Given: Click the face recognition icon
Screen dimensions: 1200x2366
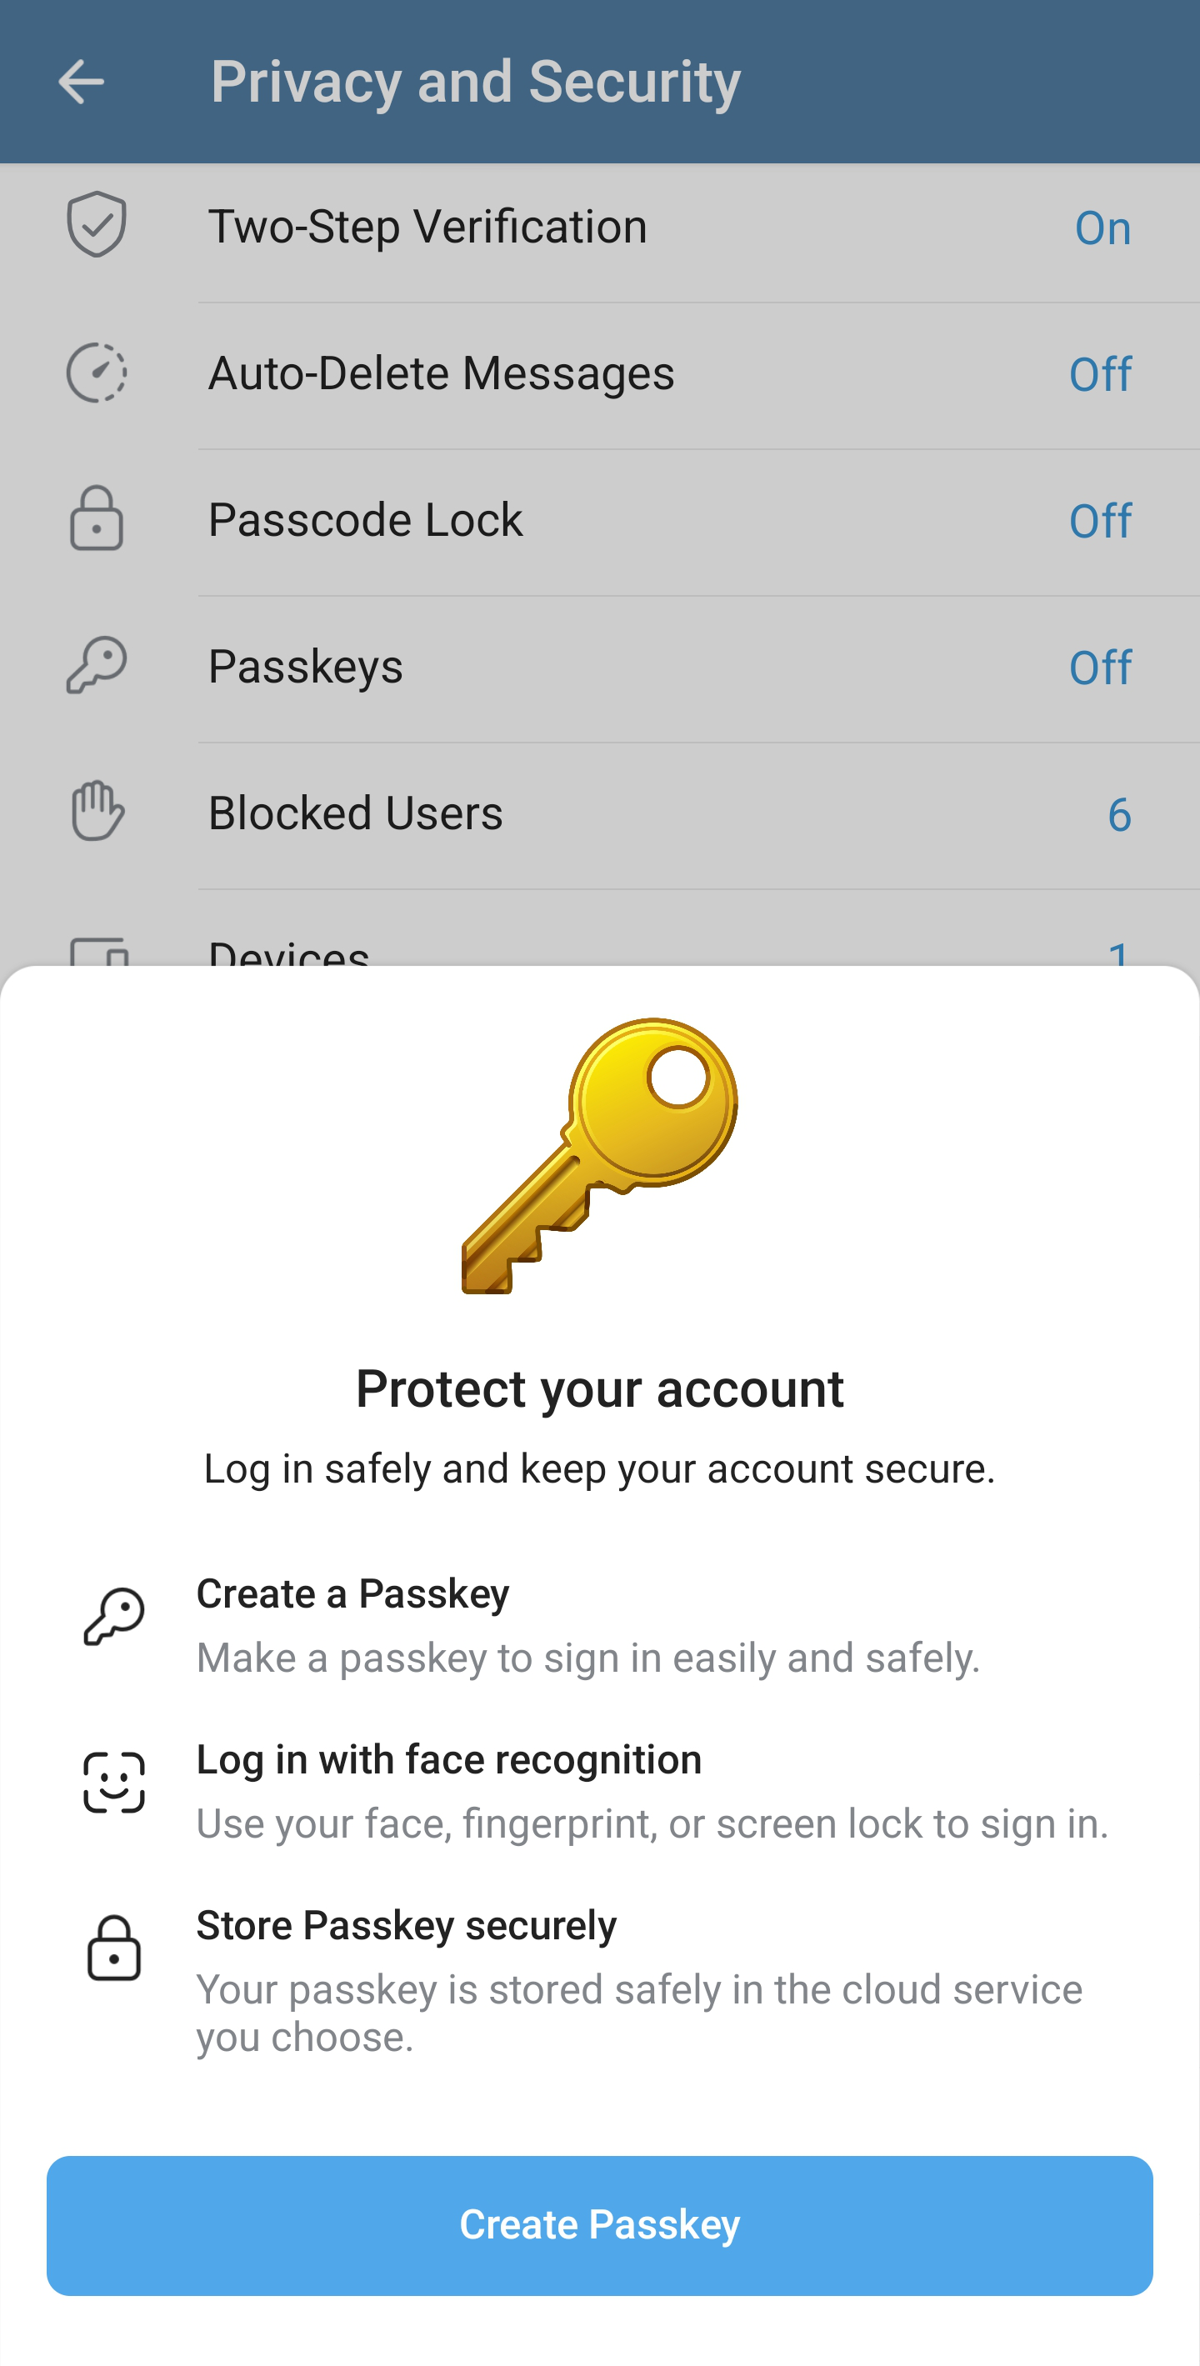Looking at the screenshot, I should point(114,1782).
